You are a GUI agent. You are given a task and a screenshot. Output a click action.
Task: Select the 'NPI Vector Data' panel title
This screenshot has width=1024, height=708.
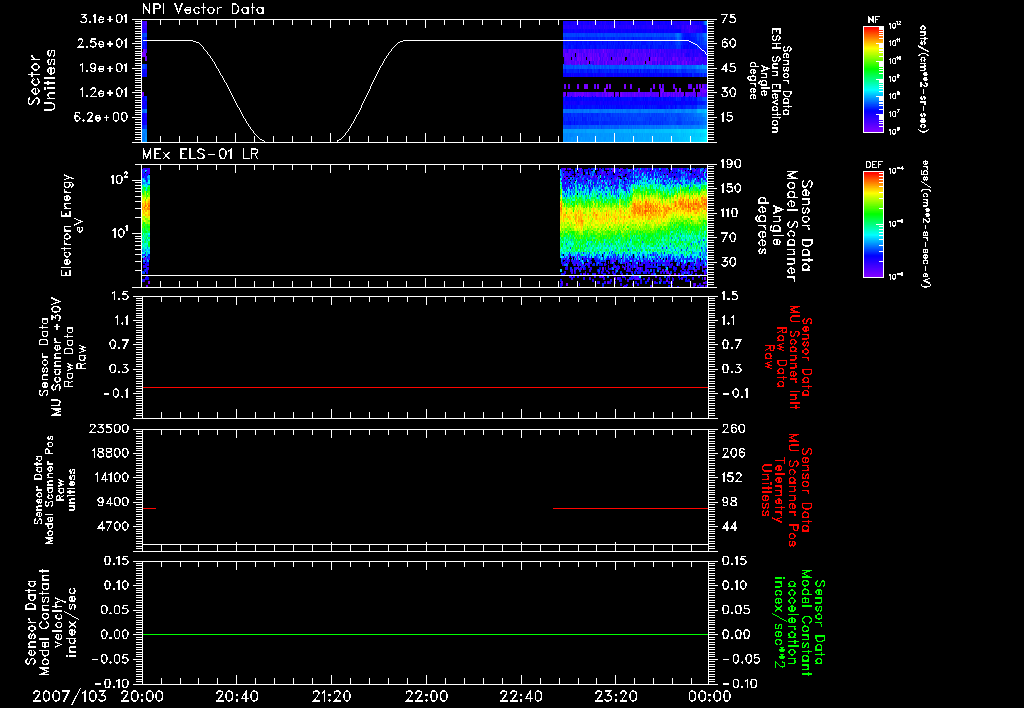(203, 9)
